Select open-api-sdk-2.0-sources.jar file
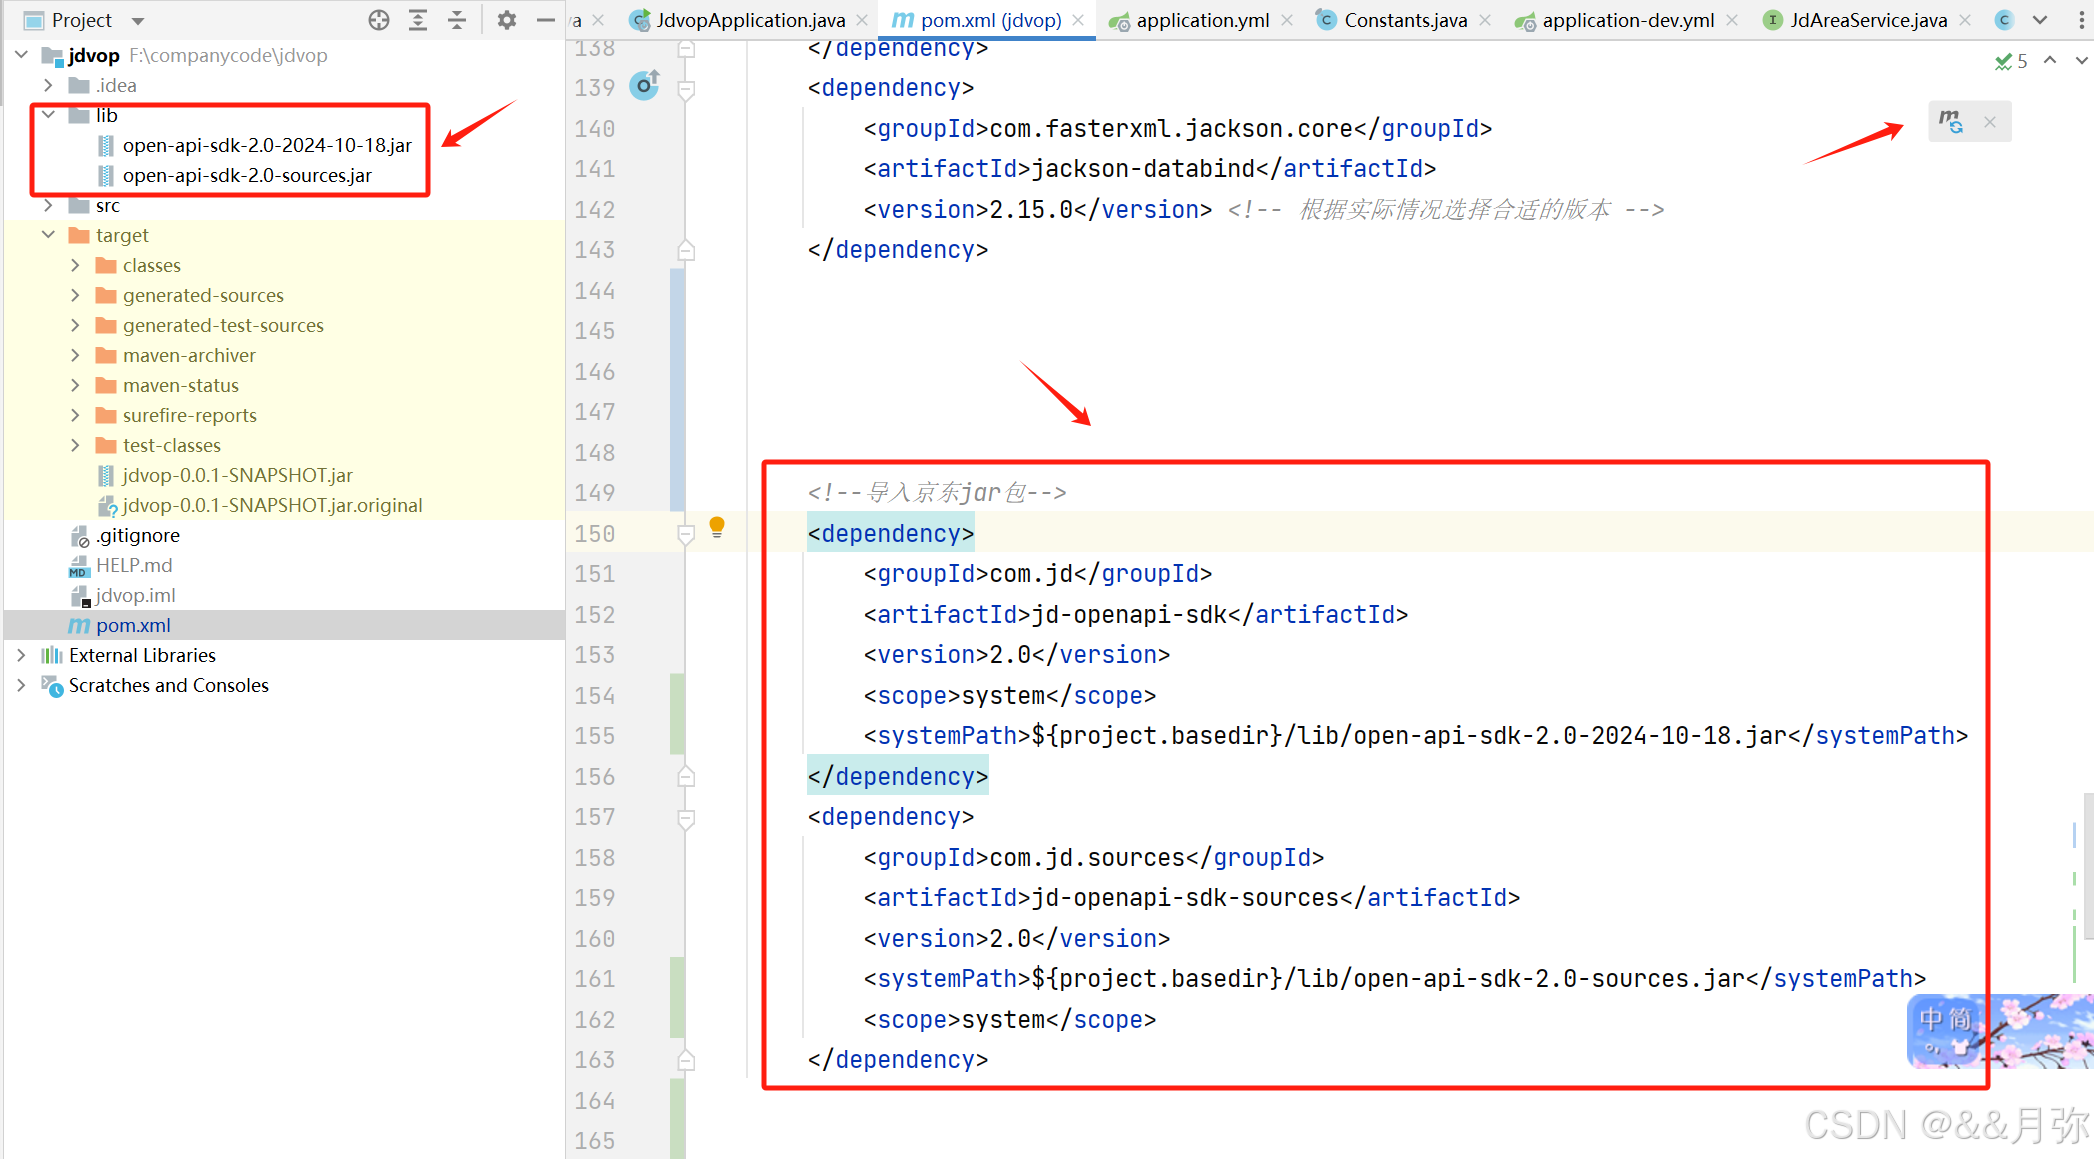This screenshot has height=1159, width=2094. click(x=247, y=175)
